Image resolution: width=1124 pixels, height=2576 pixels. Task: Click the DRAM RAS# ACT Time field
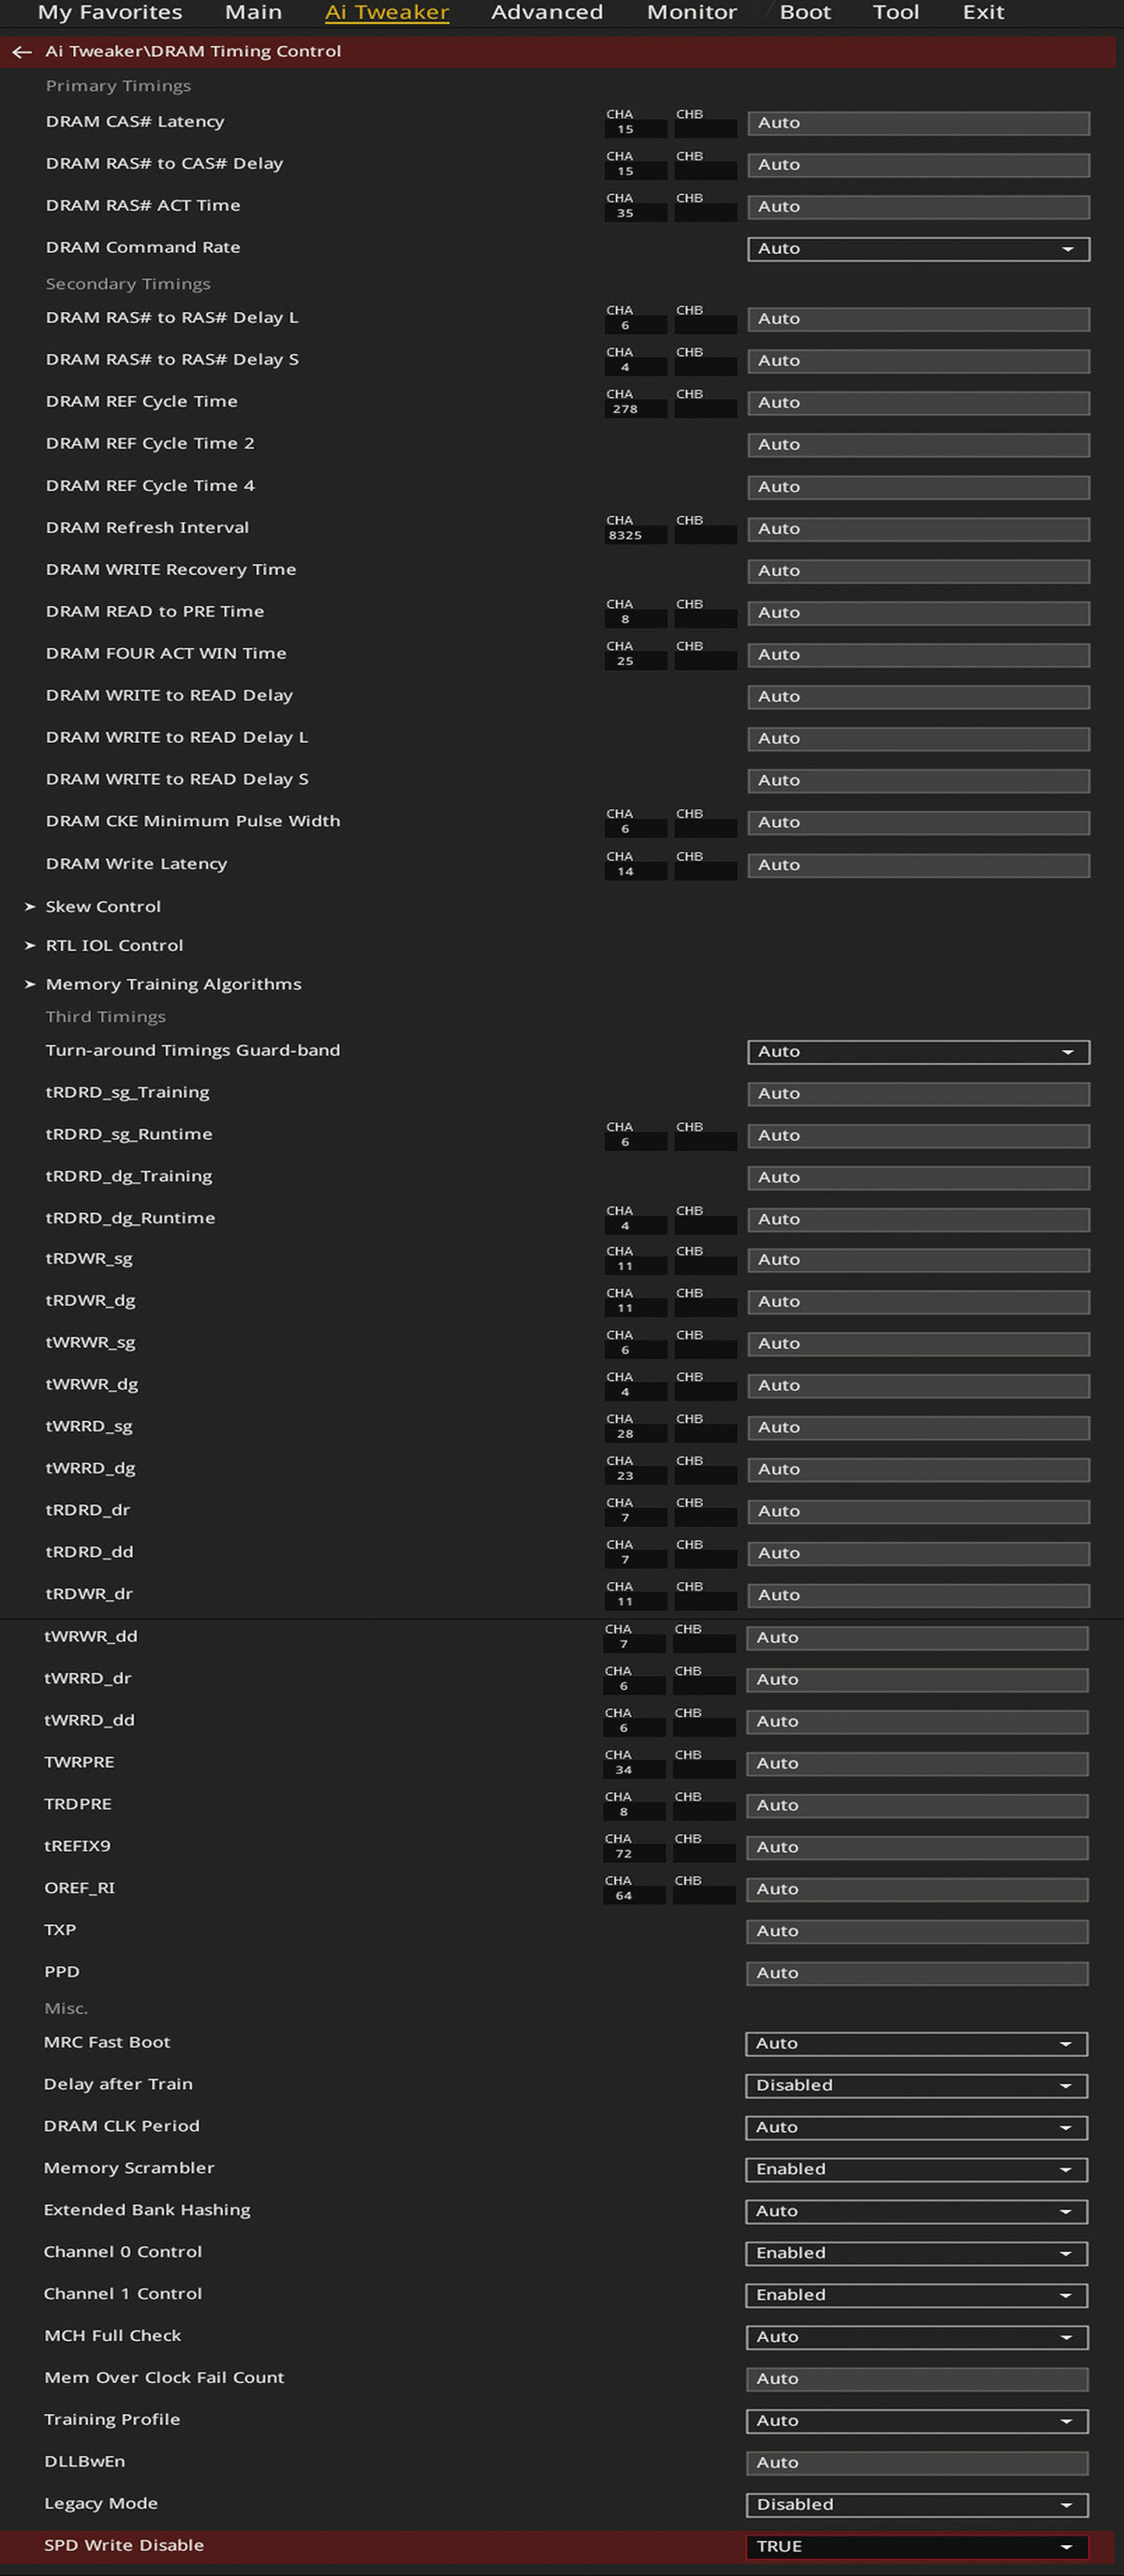click(x=918, y=208)
